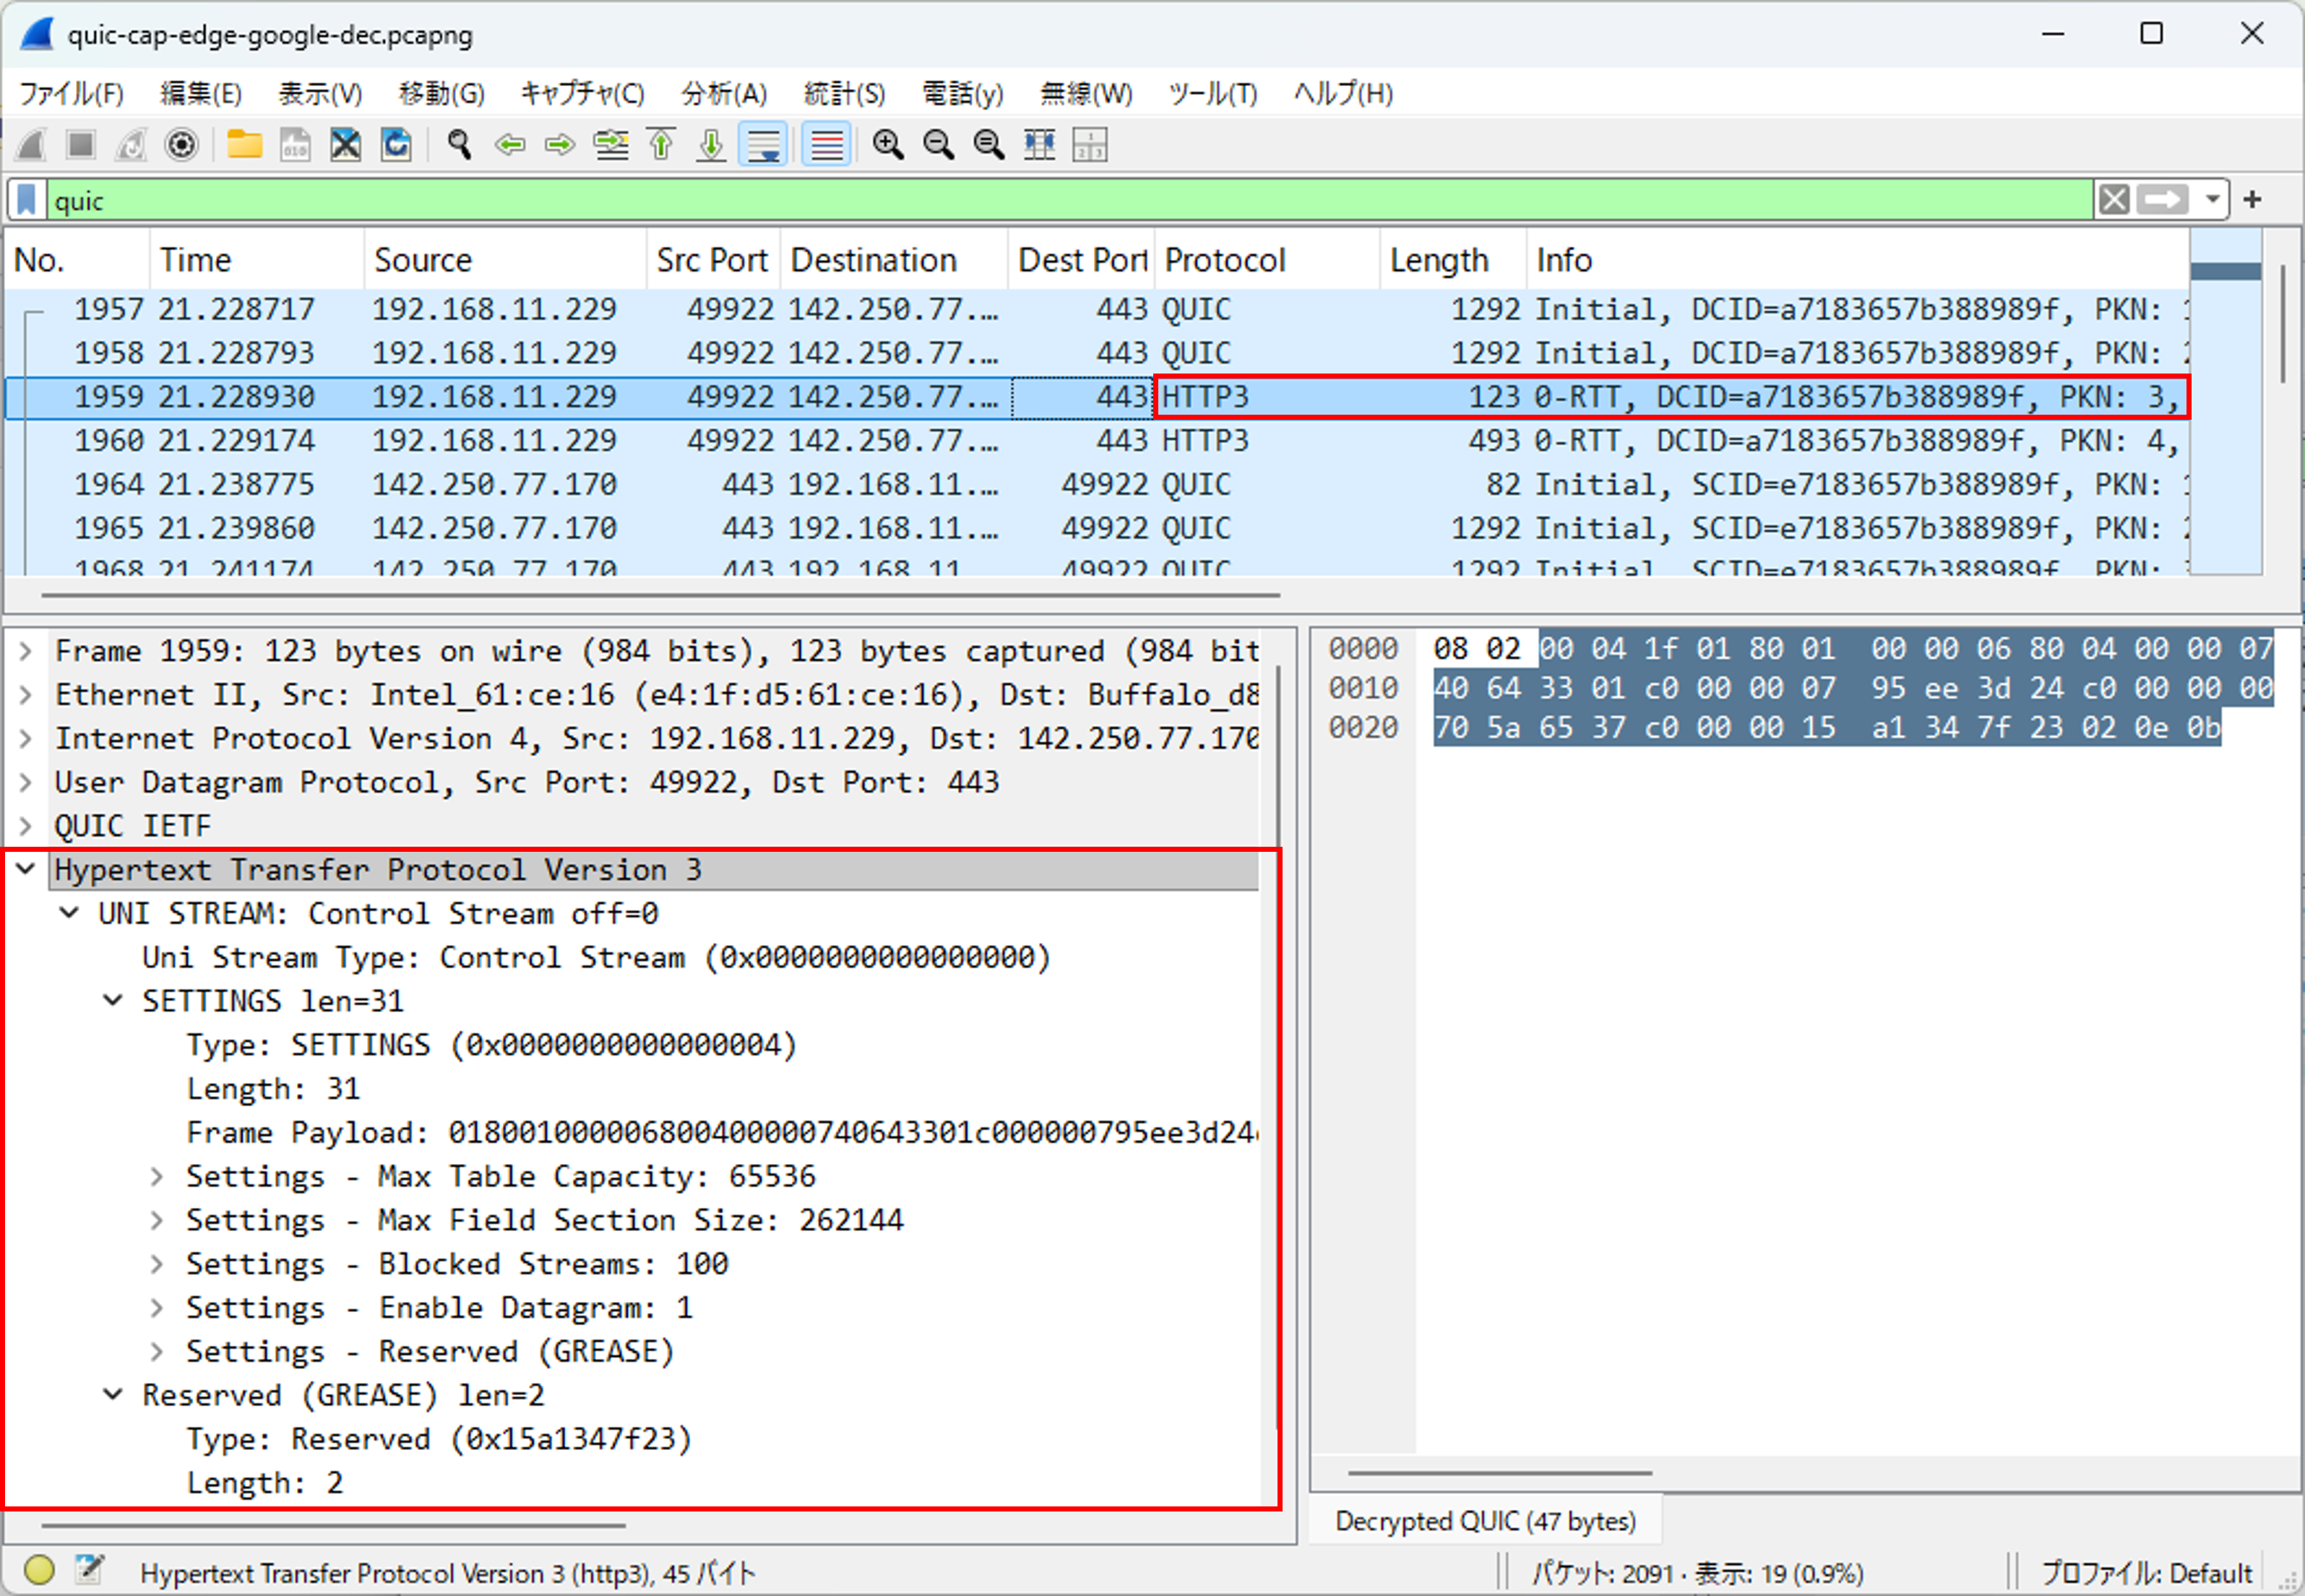Click the start capture shark fin icon

(x=32, y=145)
